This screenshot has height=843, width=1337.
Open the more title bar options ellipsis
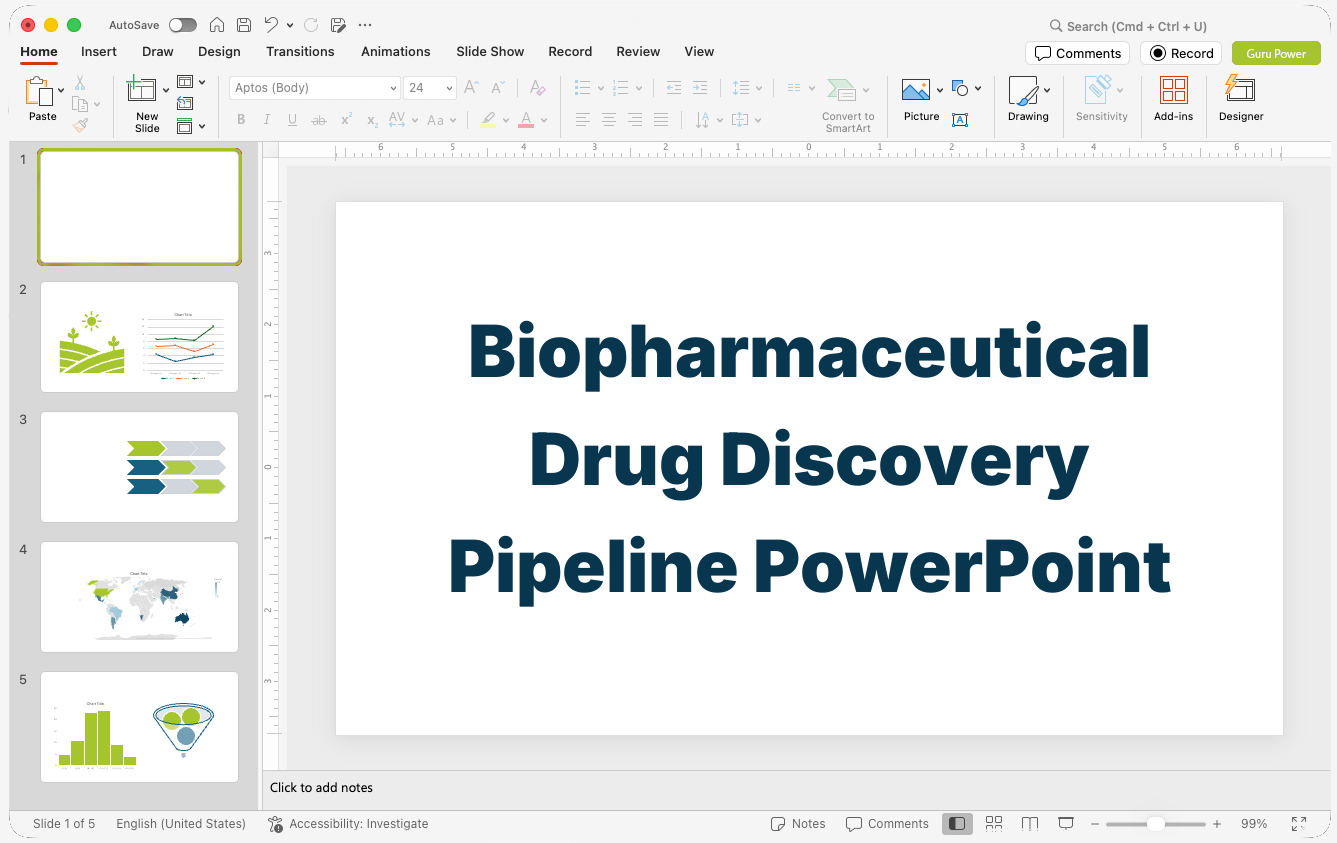click(x=365, y=25)
